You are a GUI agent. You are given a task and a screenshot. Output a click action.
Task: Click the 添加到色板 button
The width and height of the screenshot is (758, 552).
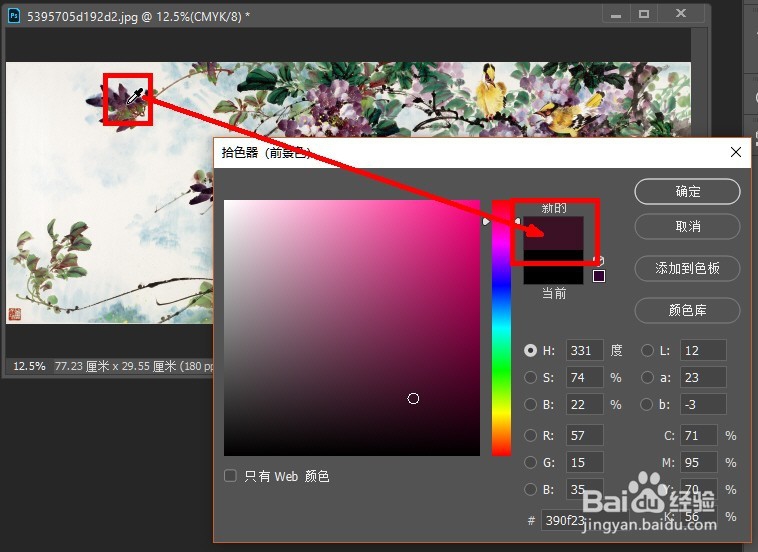[687, 268]
